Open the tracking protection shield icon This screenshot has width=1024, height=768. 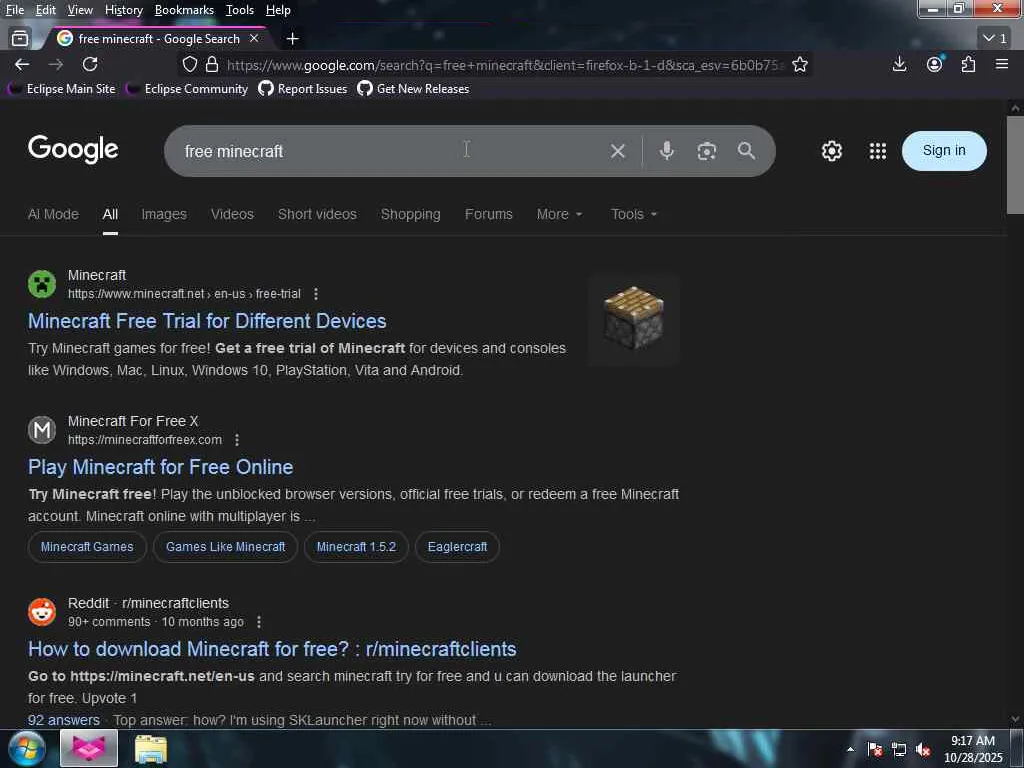coord(189,64)
